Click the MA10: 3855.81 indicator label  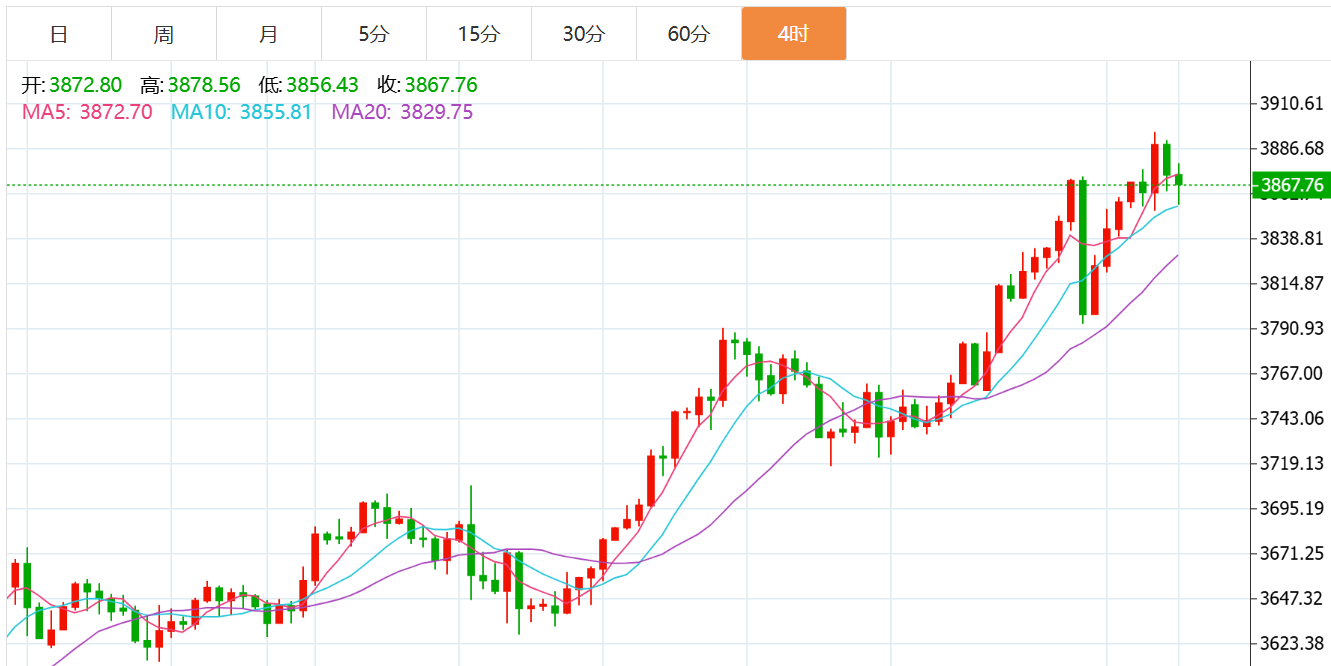click(242, 112)
